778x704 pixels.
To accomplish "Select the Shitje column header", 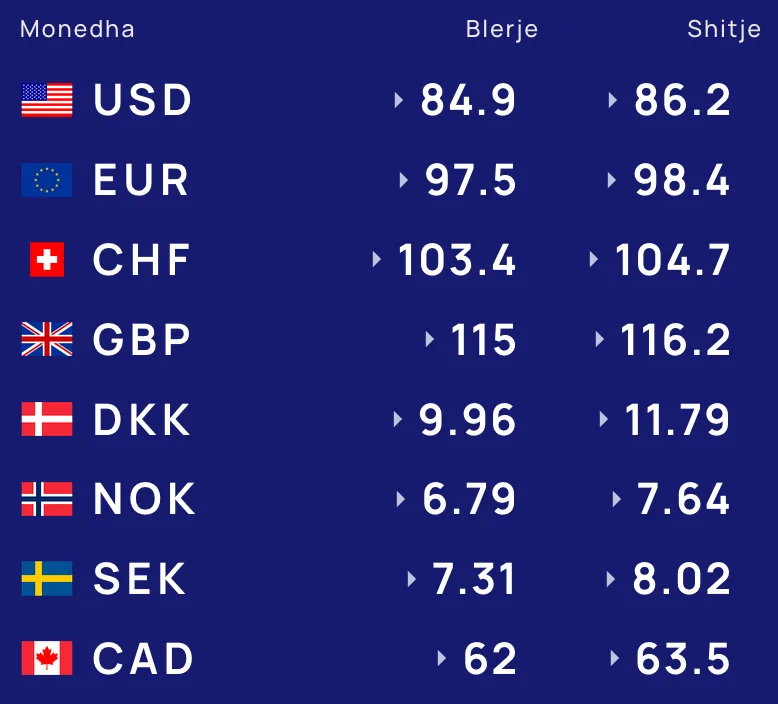I will 724,30.
